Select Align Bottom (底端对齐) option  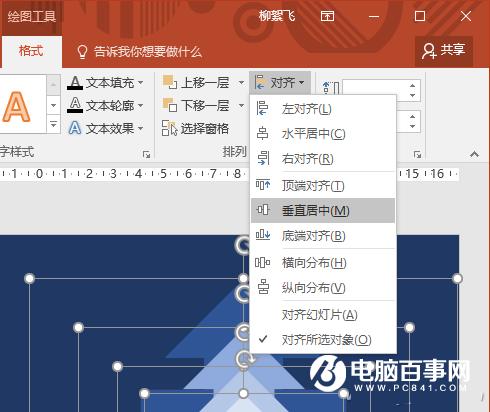click(323, 236)
